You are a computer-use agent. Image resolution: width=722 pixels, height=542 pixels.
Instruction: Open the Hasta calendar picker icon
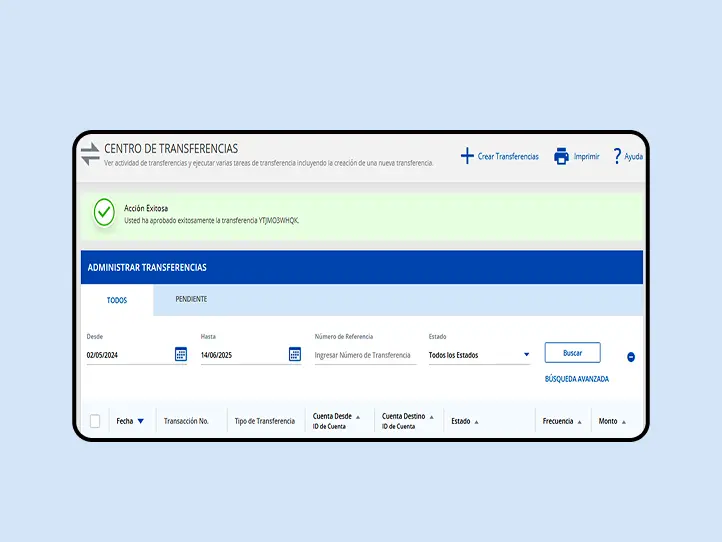click(295, 354)
